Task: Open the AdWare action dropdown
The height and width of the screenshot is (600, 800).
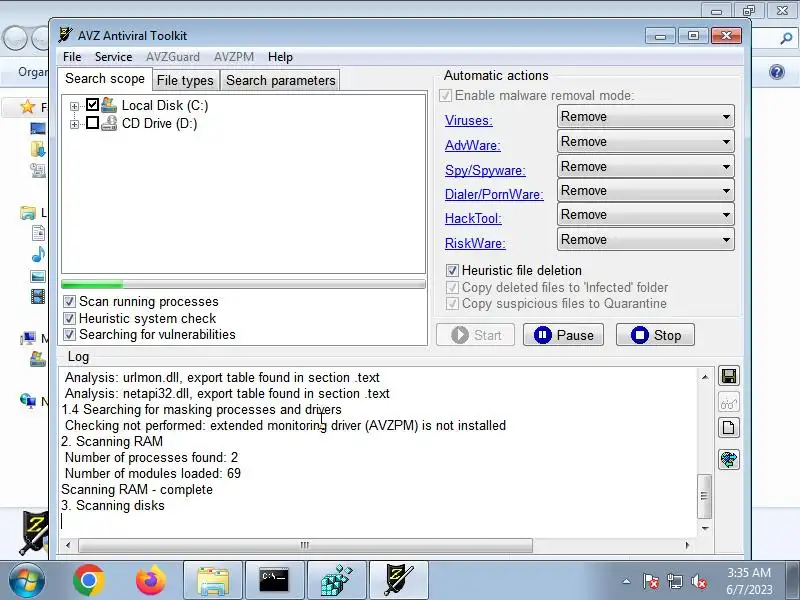Action: point(645,141)
